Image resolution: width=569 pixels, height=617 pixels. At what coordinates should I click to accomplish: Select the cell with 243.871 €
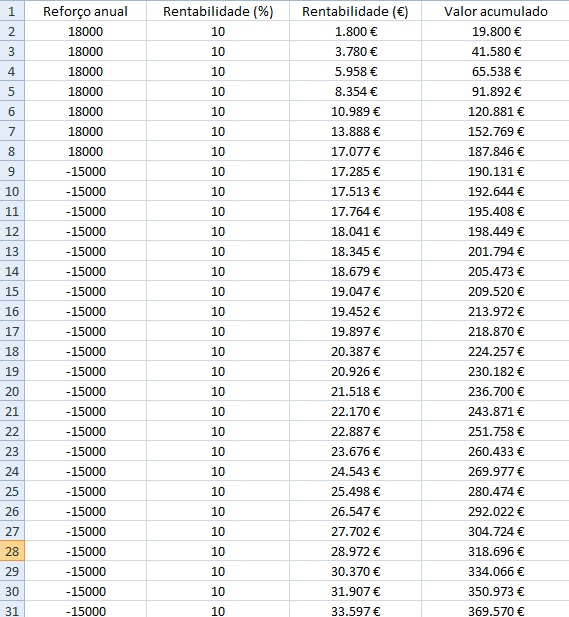495,411
